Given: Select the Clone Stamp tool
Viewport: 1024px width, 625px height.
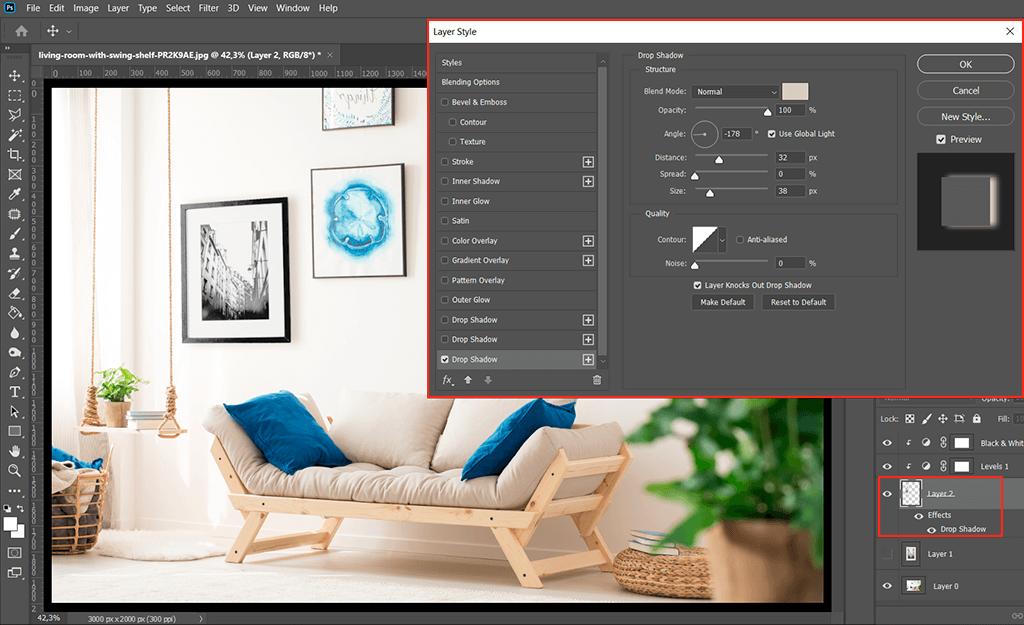Looking at the screenshot, I should tap(14, 253).
